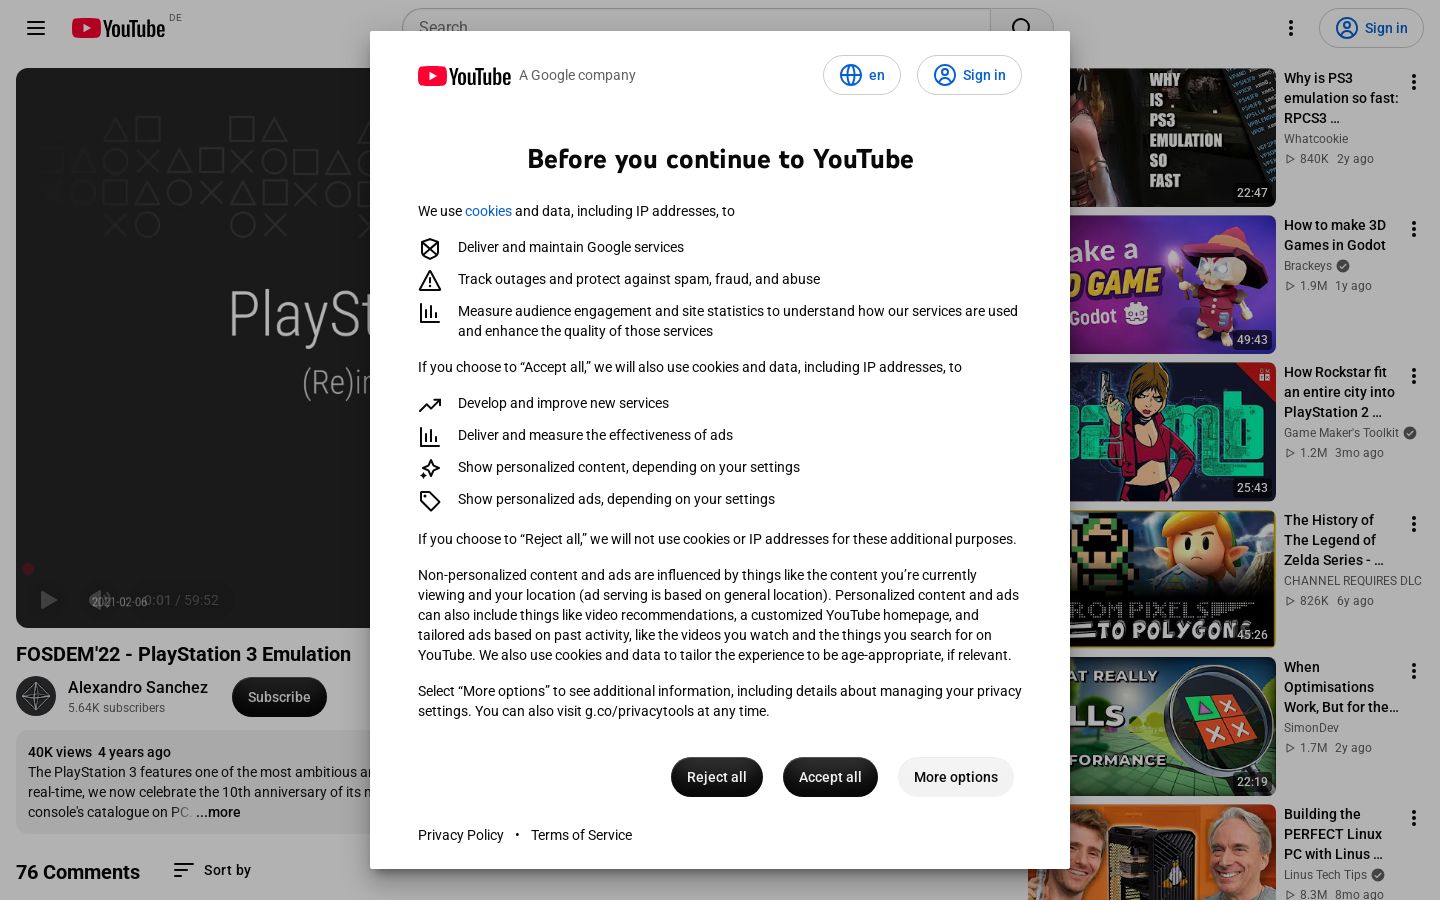Click the YouTube logo in the consent dialog
The image size is (1440, 900).
pos(464,76)
